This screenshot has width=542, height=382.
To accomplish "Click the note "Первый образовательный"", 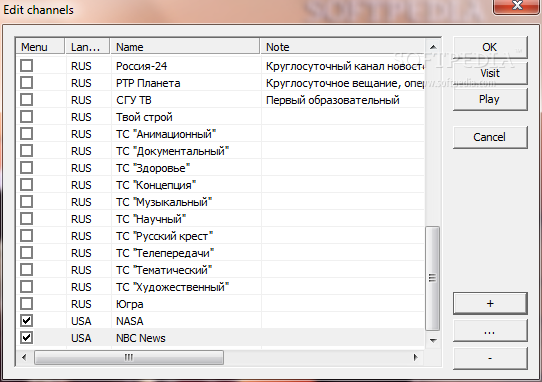I will (x=333, y=100).
